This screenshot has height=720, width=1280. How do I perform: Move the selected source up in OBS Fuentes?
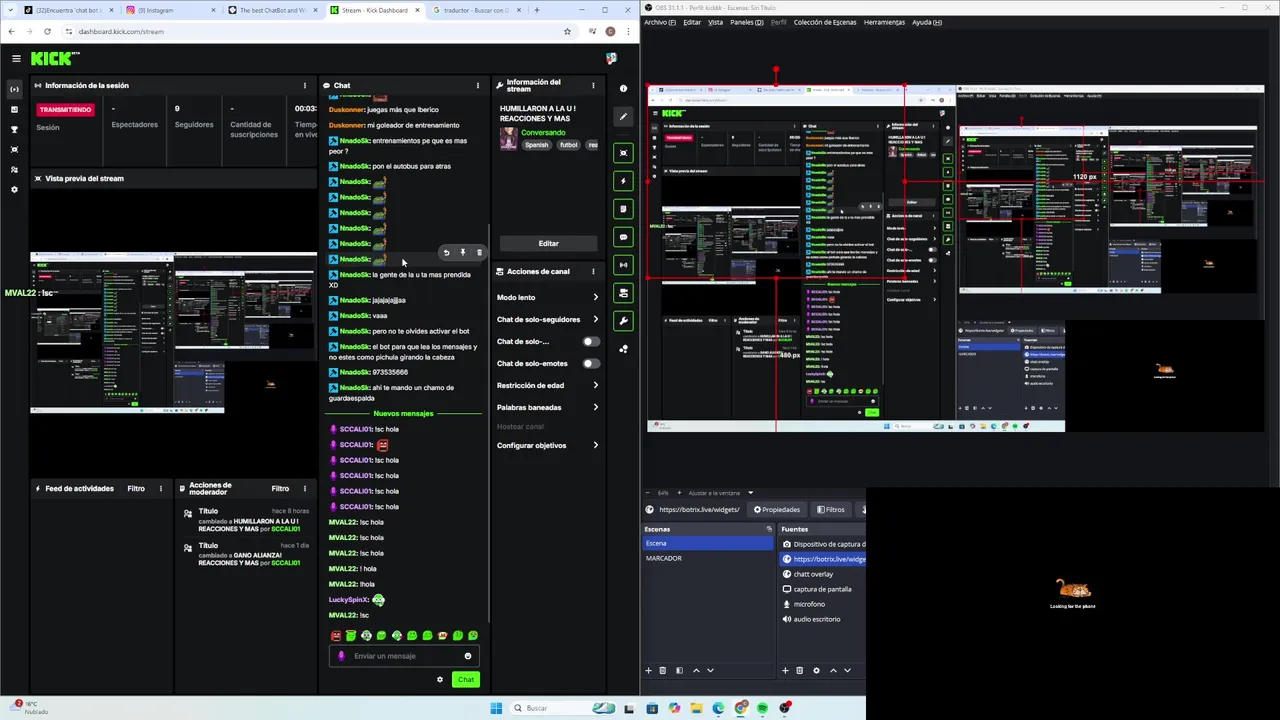pyautogui.click(x=833, y=670)
